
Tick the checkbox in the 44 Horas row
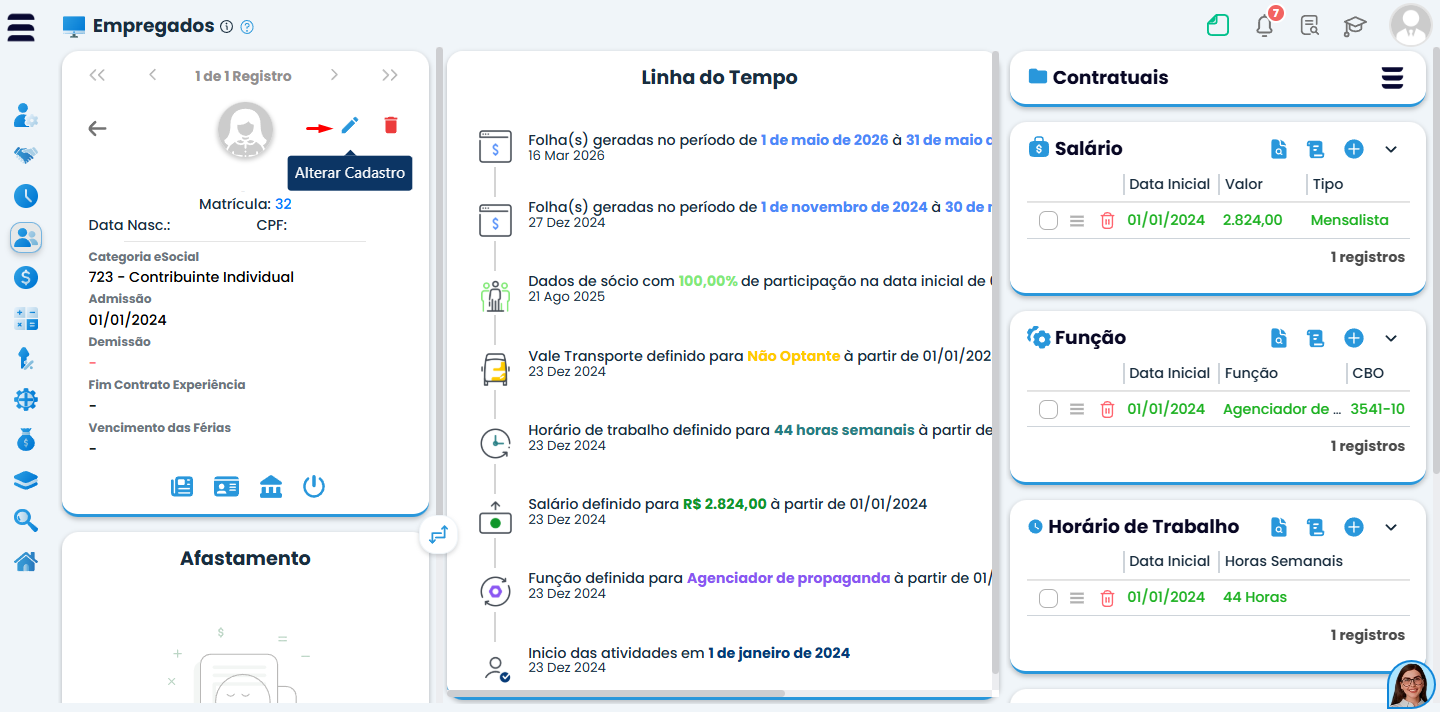(1048, 598)
